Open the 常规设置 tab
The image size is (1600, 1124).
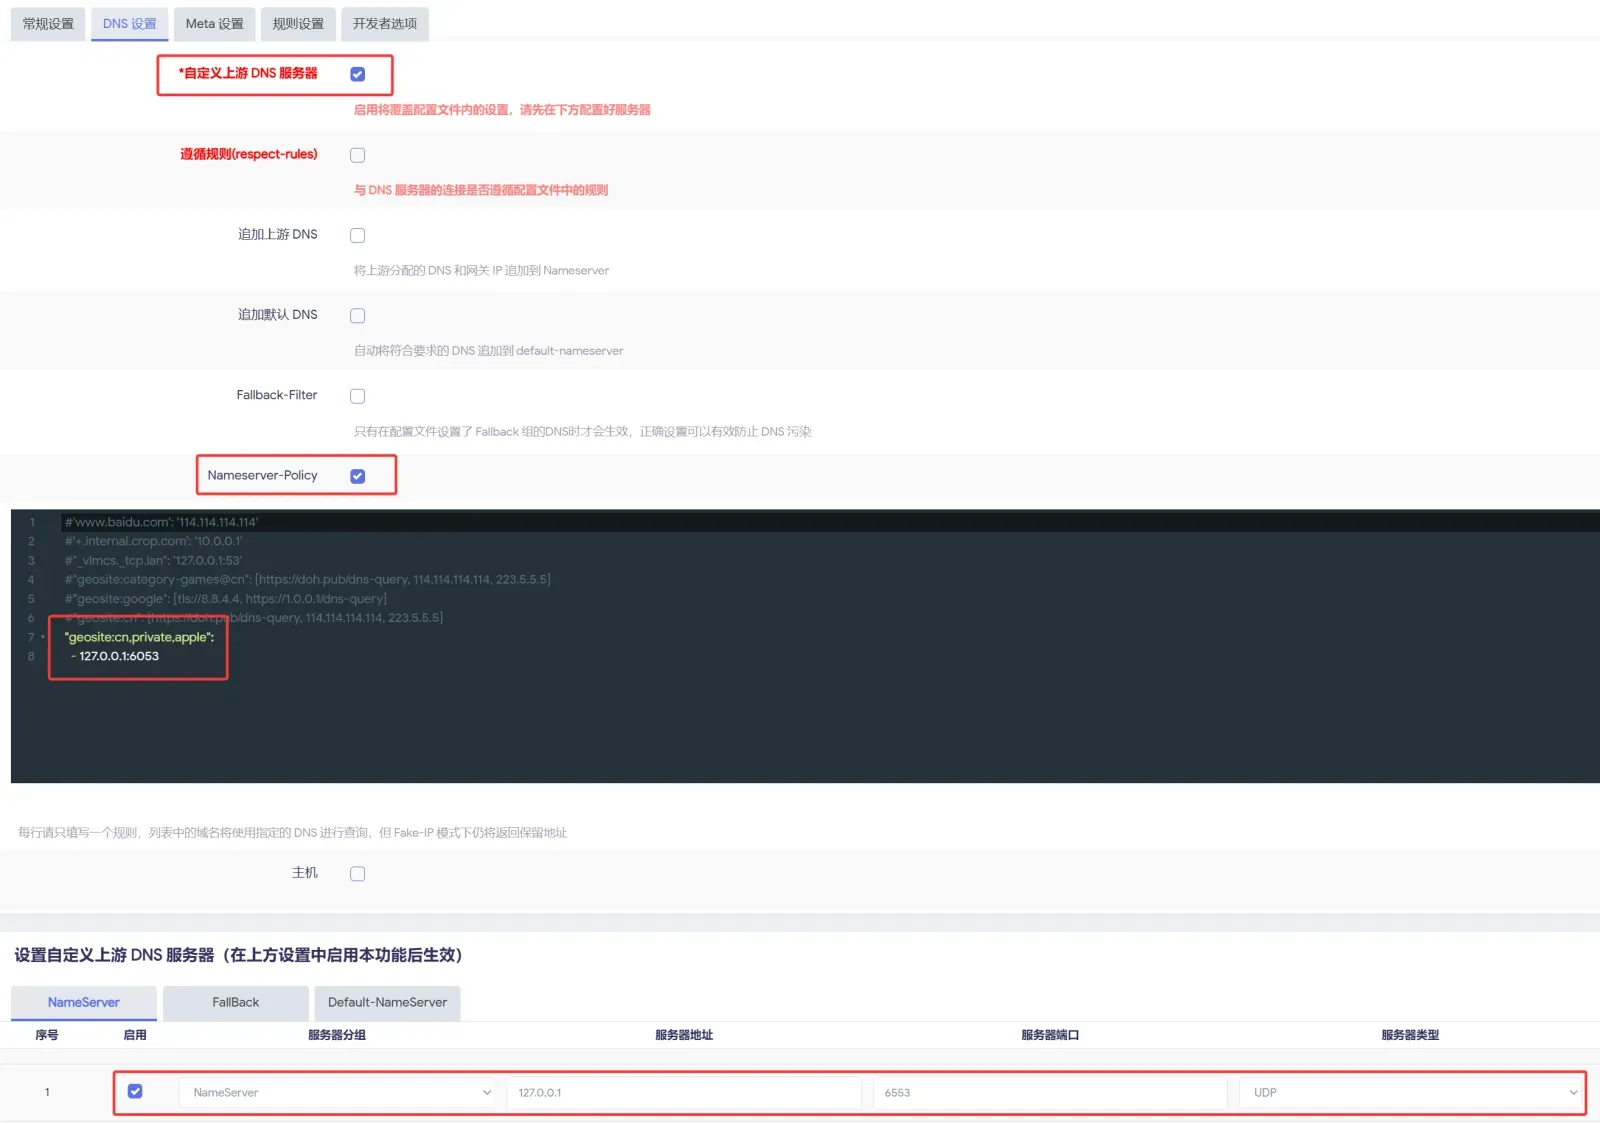coord(48,23)
